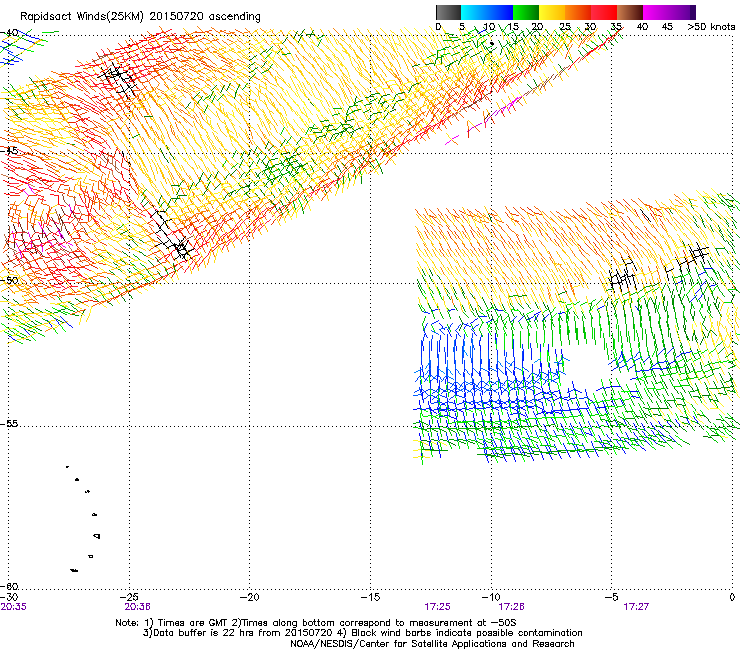Click the title text 'Rapidscat Winds(25KM) 20150720 ascending'

pos(140,16)
